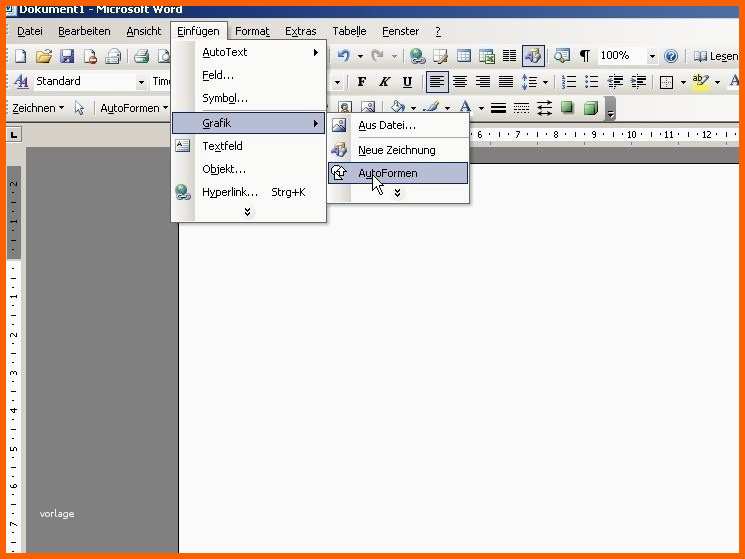The image size is (745, 559).
Task: Open the Datei menu
Action: (29, 31)
